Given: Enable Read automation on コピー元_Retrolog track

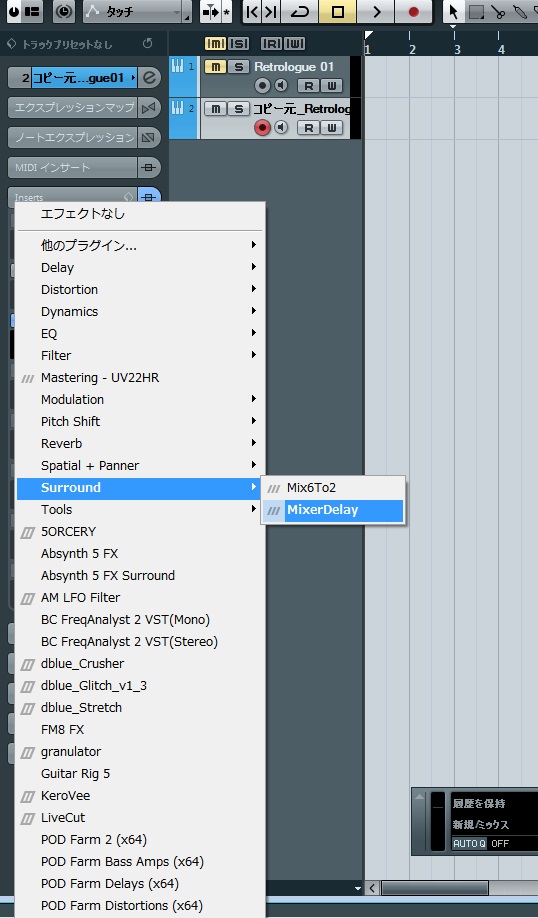Looking at the screenshot, I should tap(309, 128).
